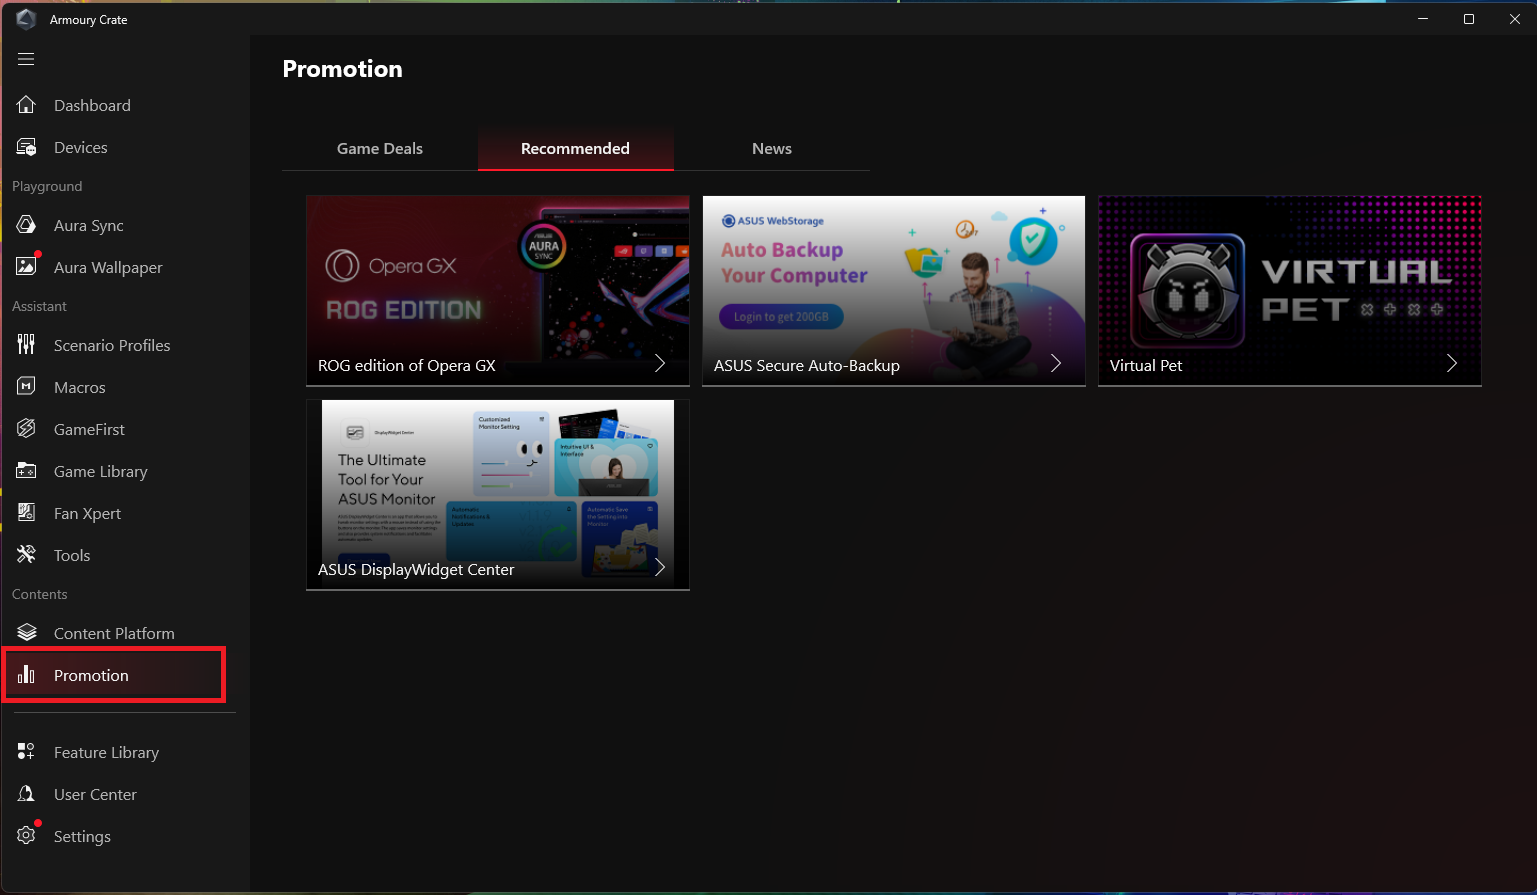Click the Game Library icon
Viewport: 1537px width, 895px height.
[x=27, y=471]
